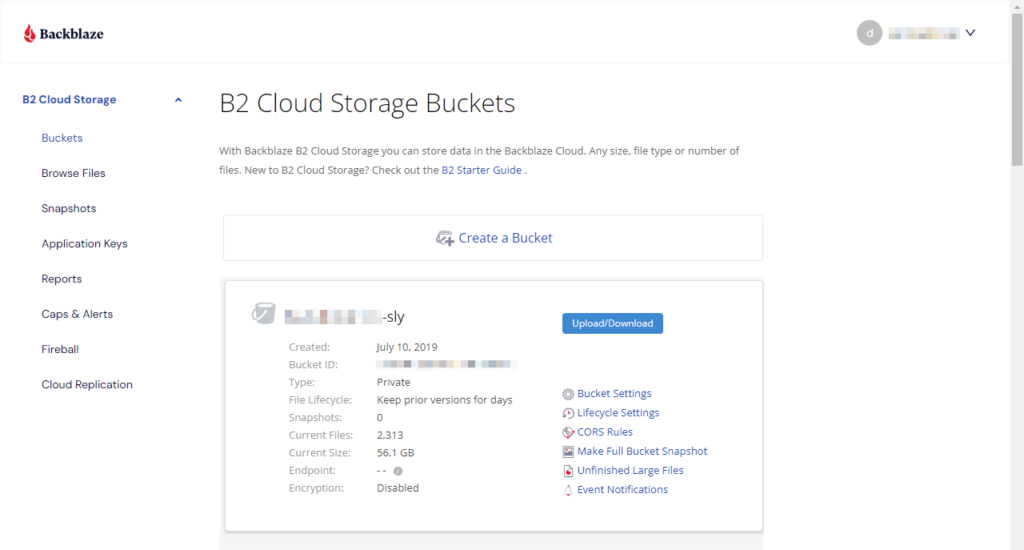Navigate to Application Keys
The image size is (1024, 550).
click(84, 244)
